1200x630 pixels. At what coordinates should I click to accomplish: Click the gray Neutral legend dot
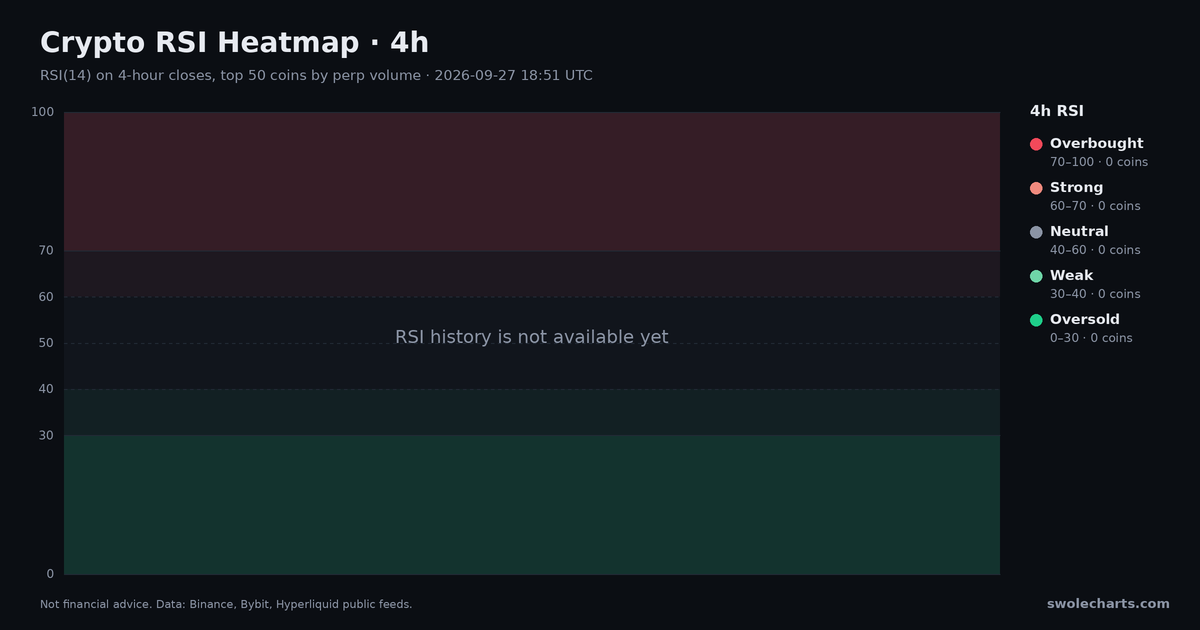coord(1036,232)
